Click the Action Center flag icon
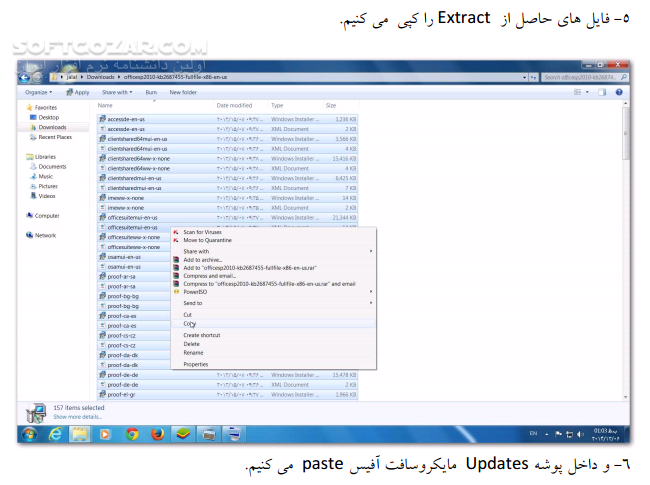This screenshot has width=650, height=485. [x=558, y=434]
